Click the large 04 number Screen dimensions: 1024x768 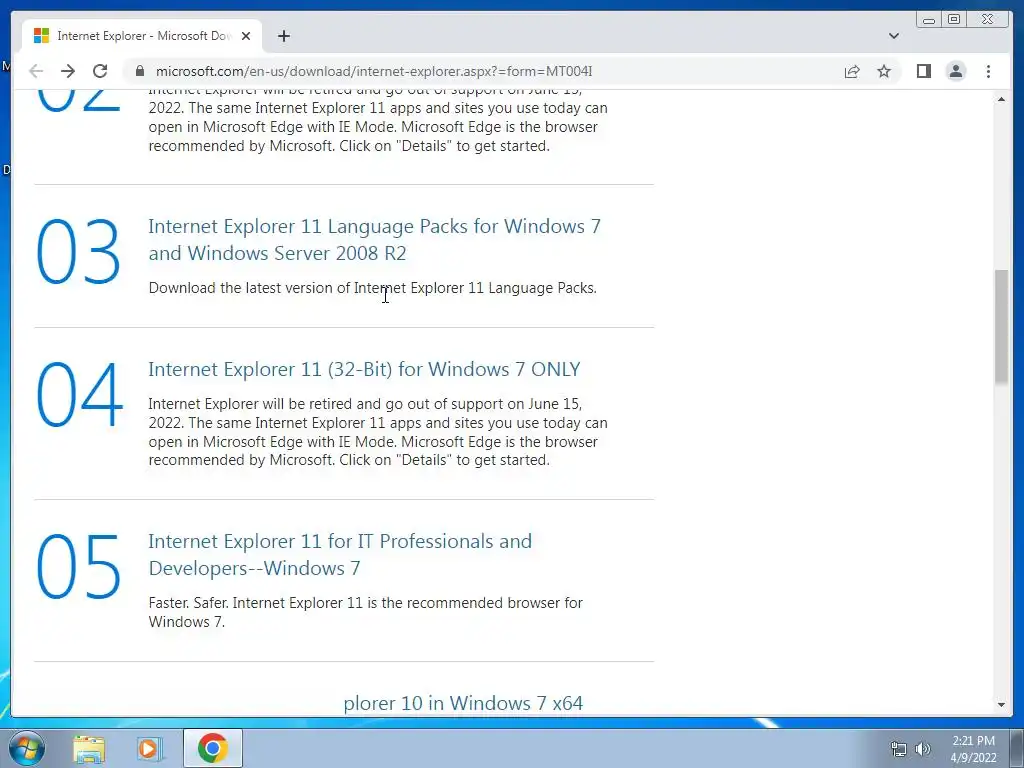[79, 394]
